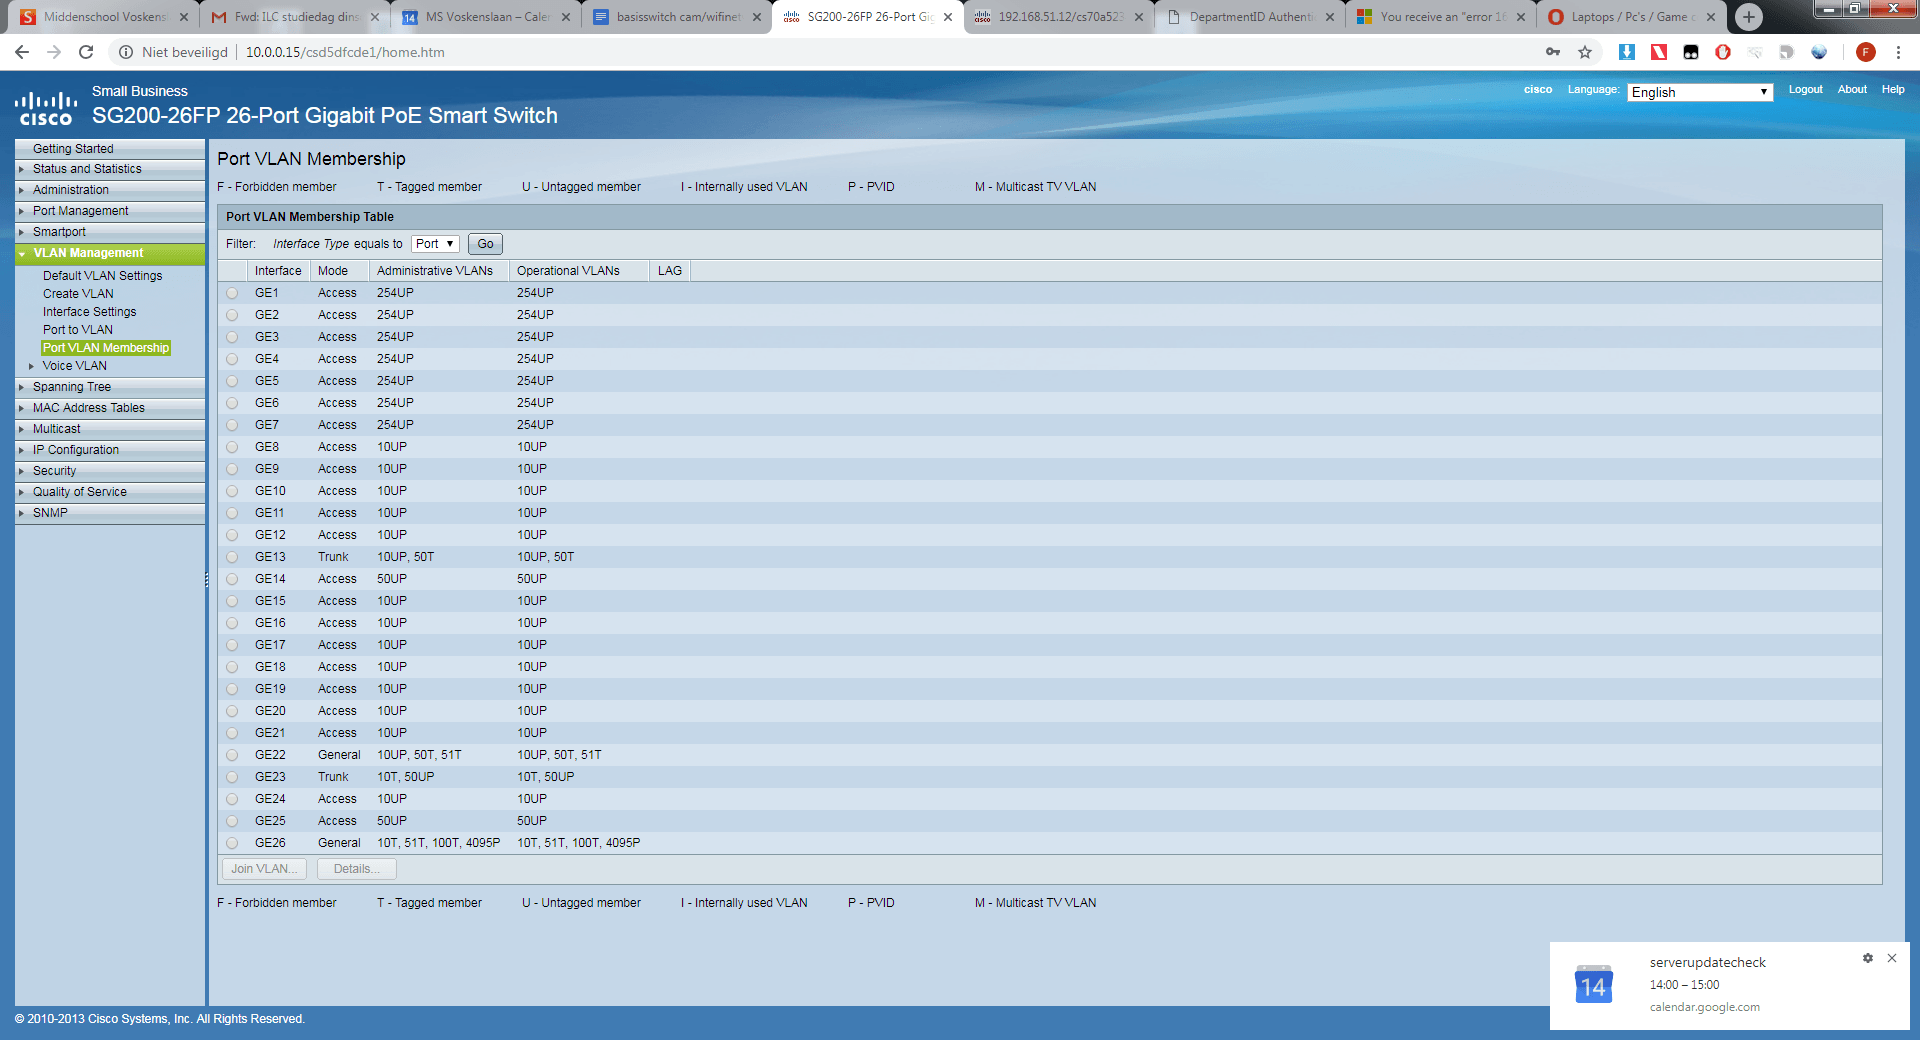Viewport: 1920px width, 1040px height.
Task: Open Chrome's three-dot menu
Action: pyautogui.click(x=1898, y=52)
